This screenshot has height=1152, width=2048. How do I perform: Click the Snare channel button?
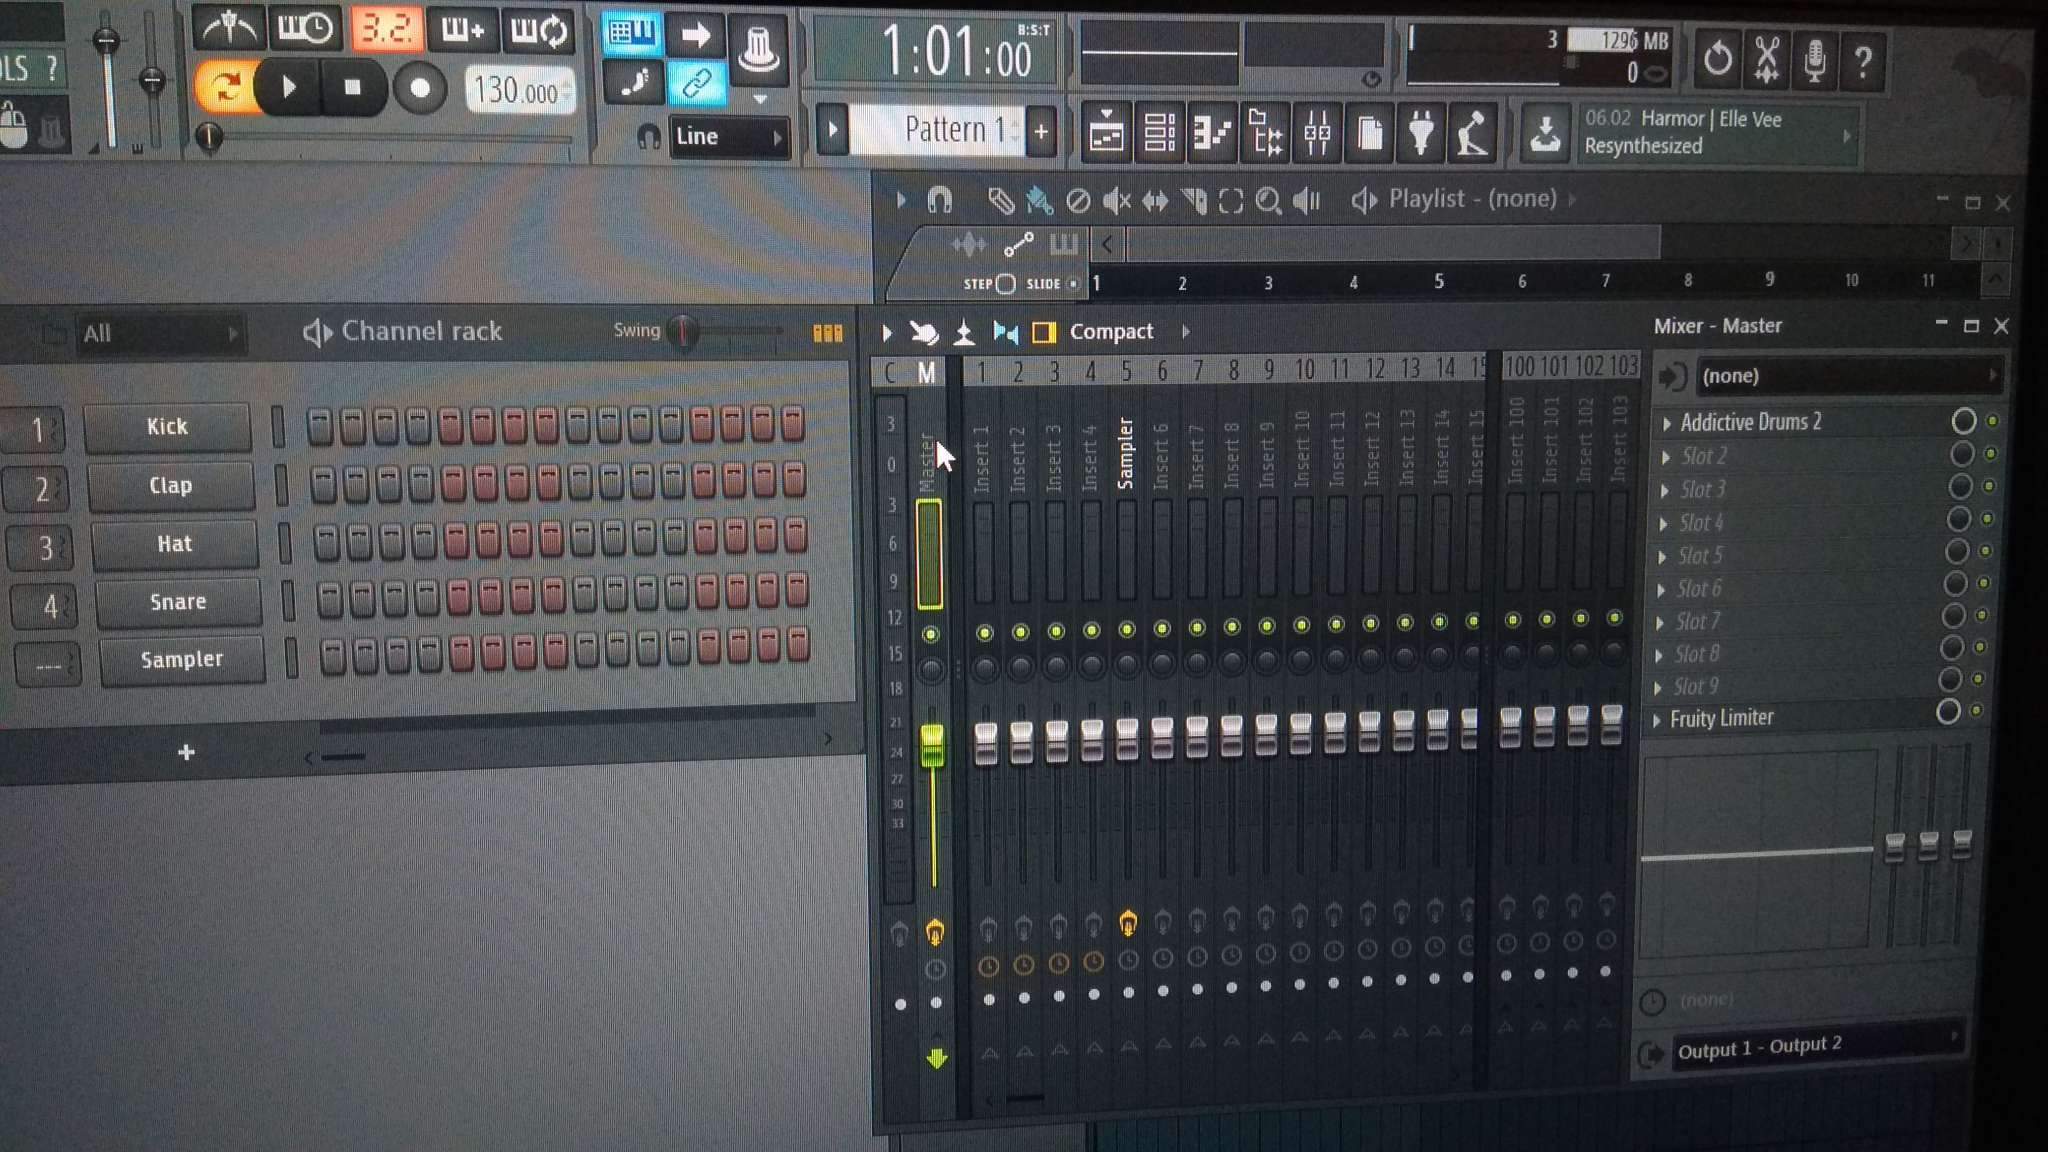click(178, 602)
